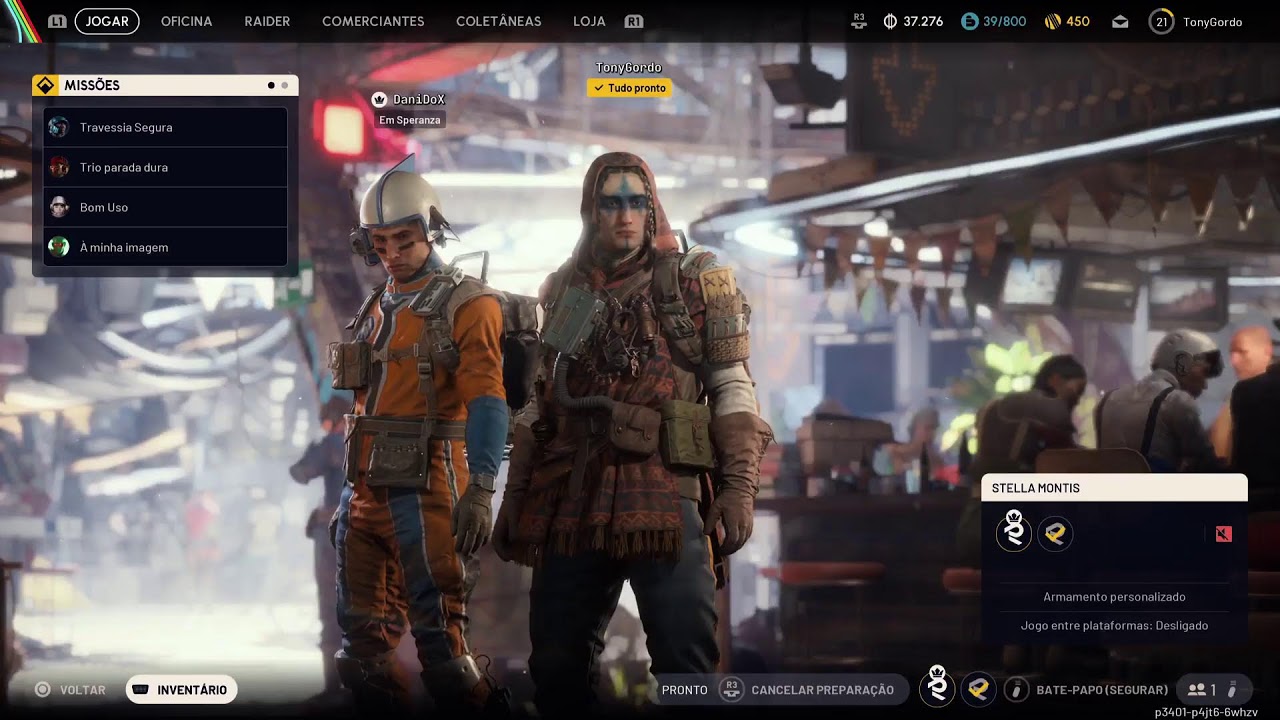Open the Trio parada dura mission

point(166,167)
